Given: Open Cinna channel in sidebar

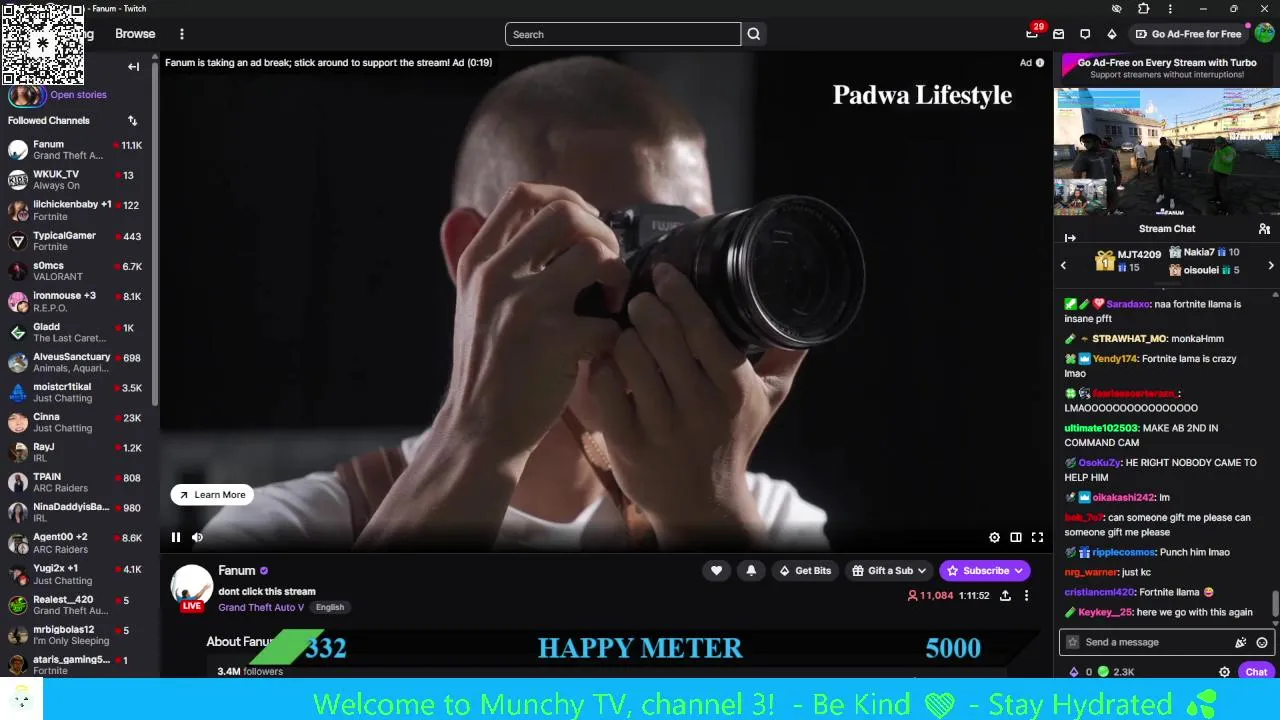Looking at the screenshot, I should 76,422.
